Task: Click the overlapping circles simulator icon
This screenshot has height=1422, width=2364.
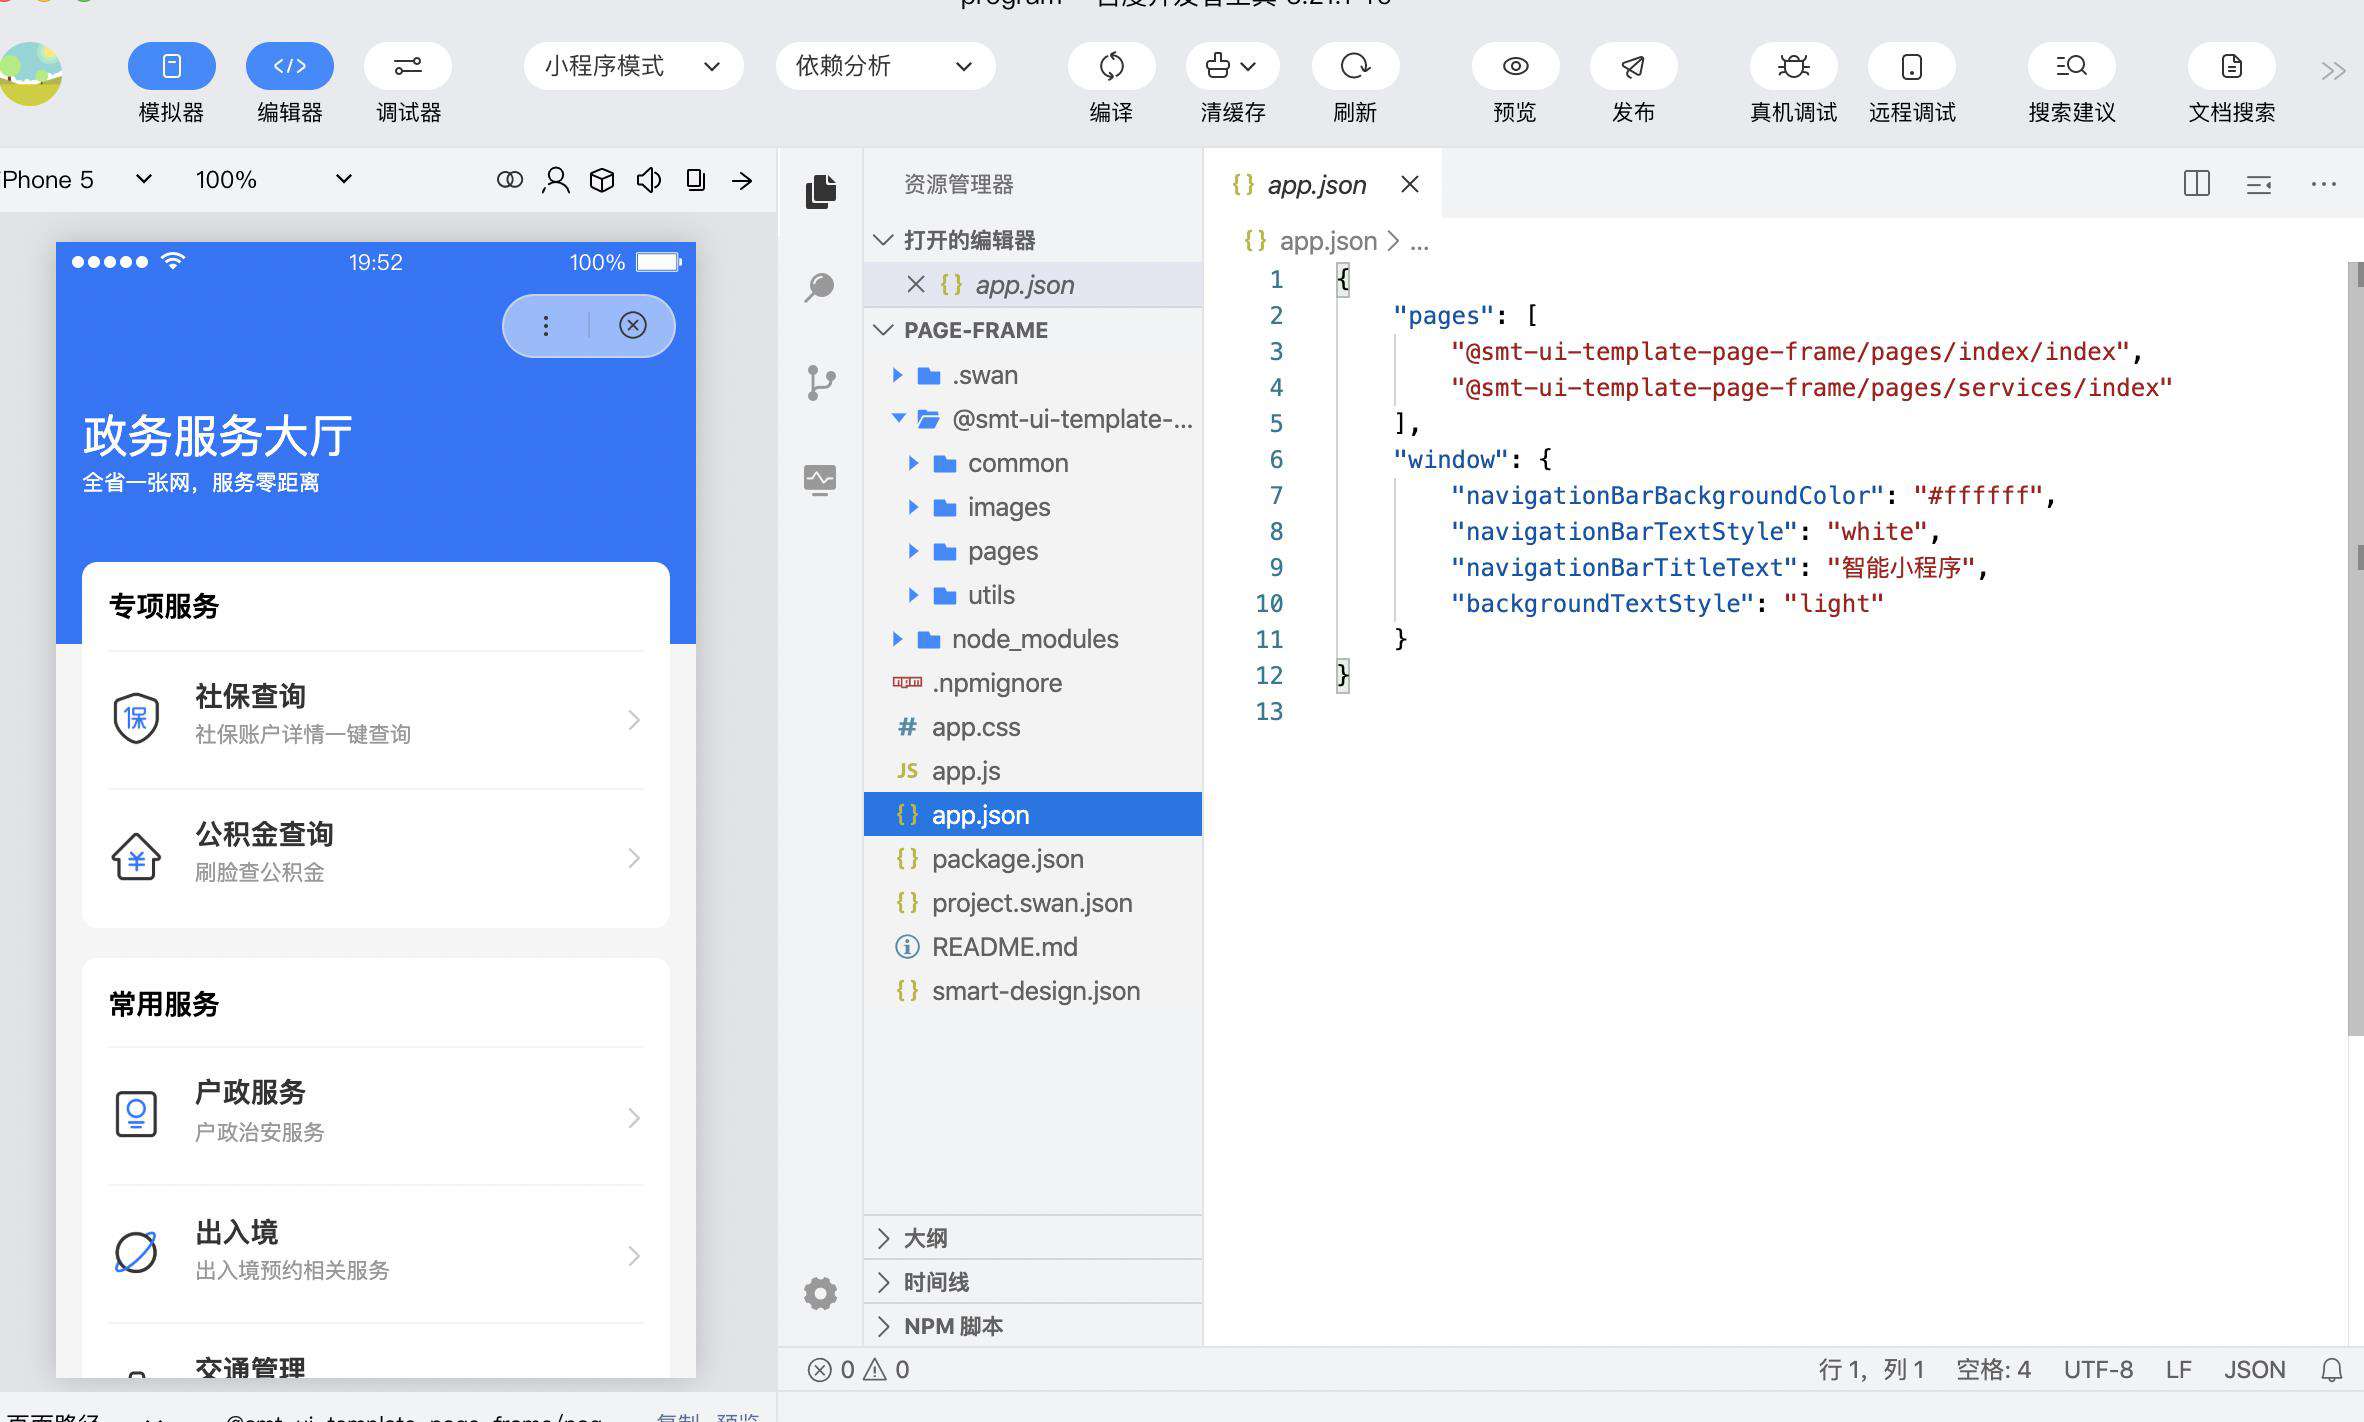Action: point(509,179)
